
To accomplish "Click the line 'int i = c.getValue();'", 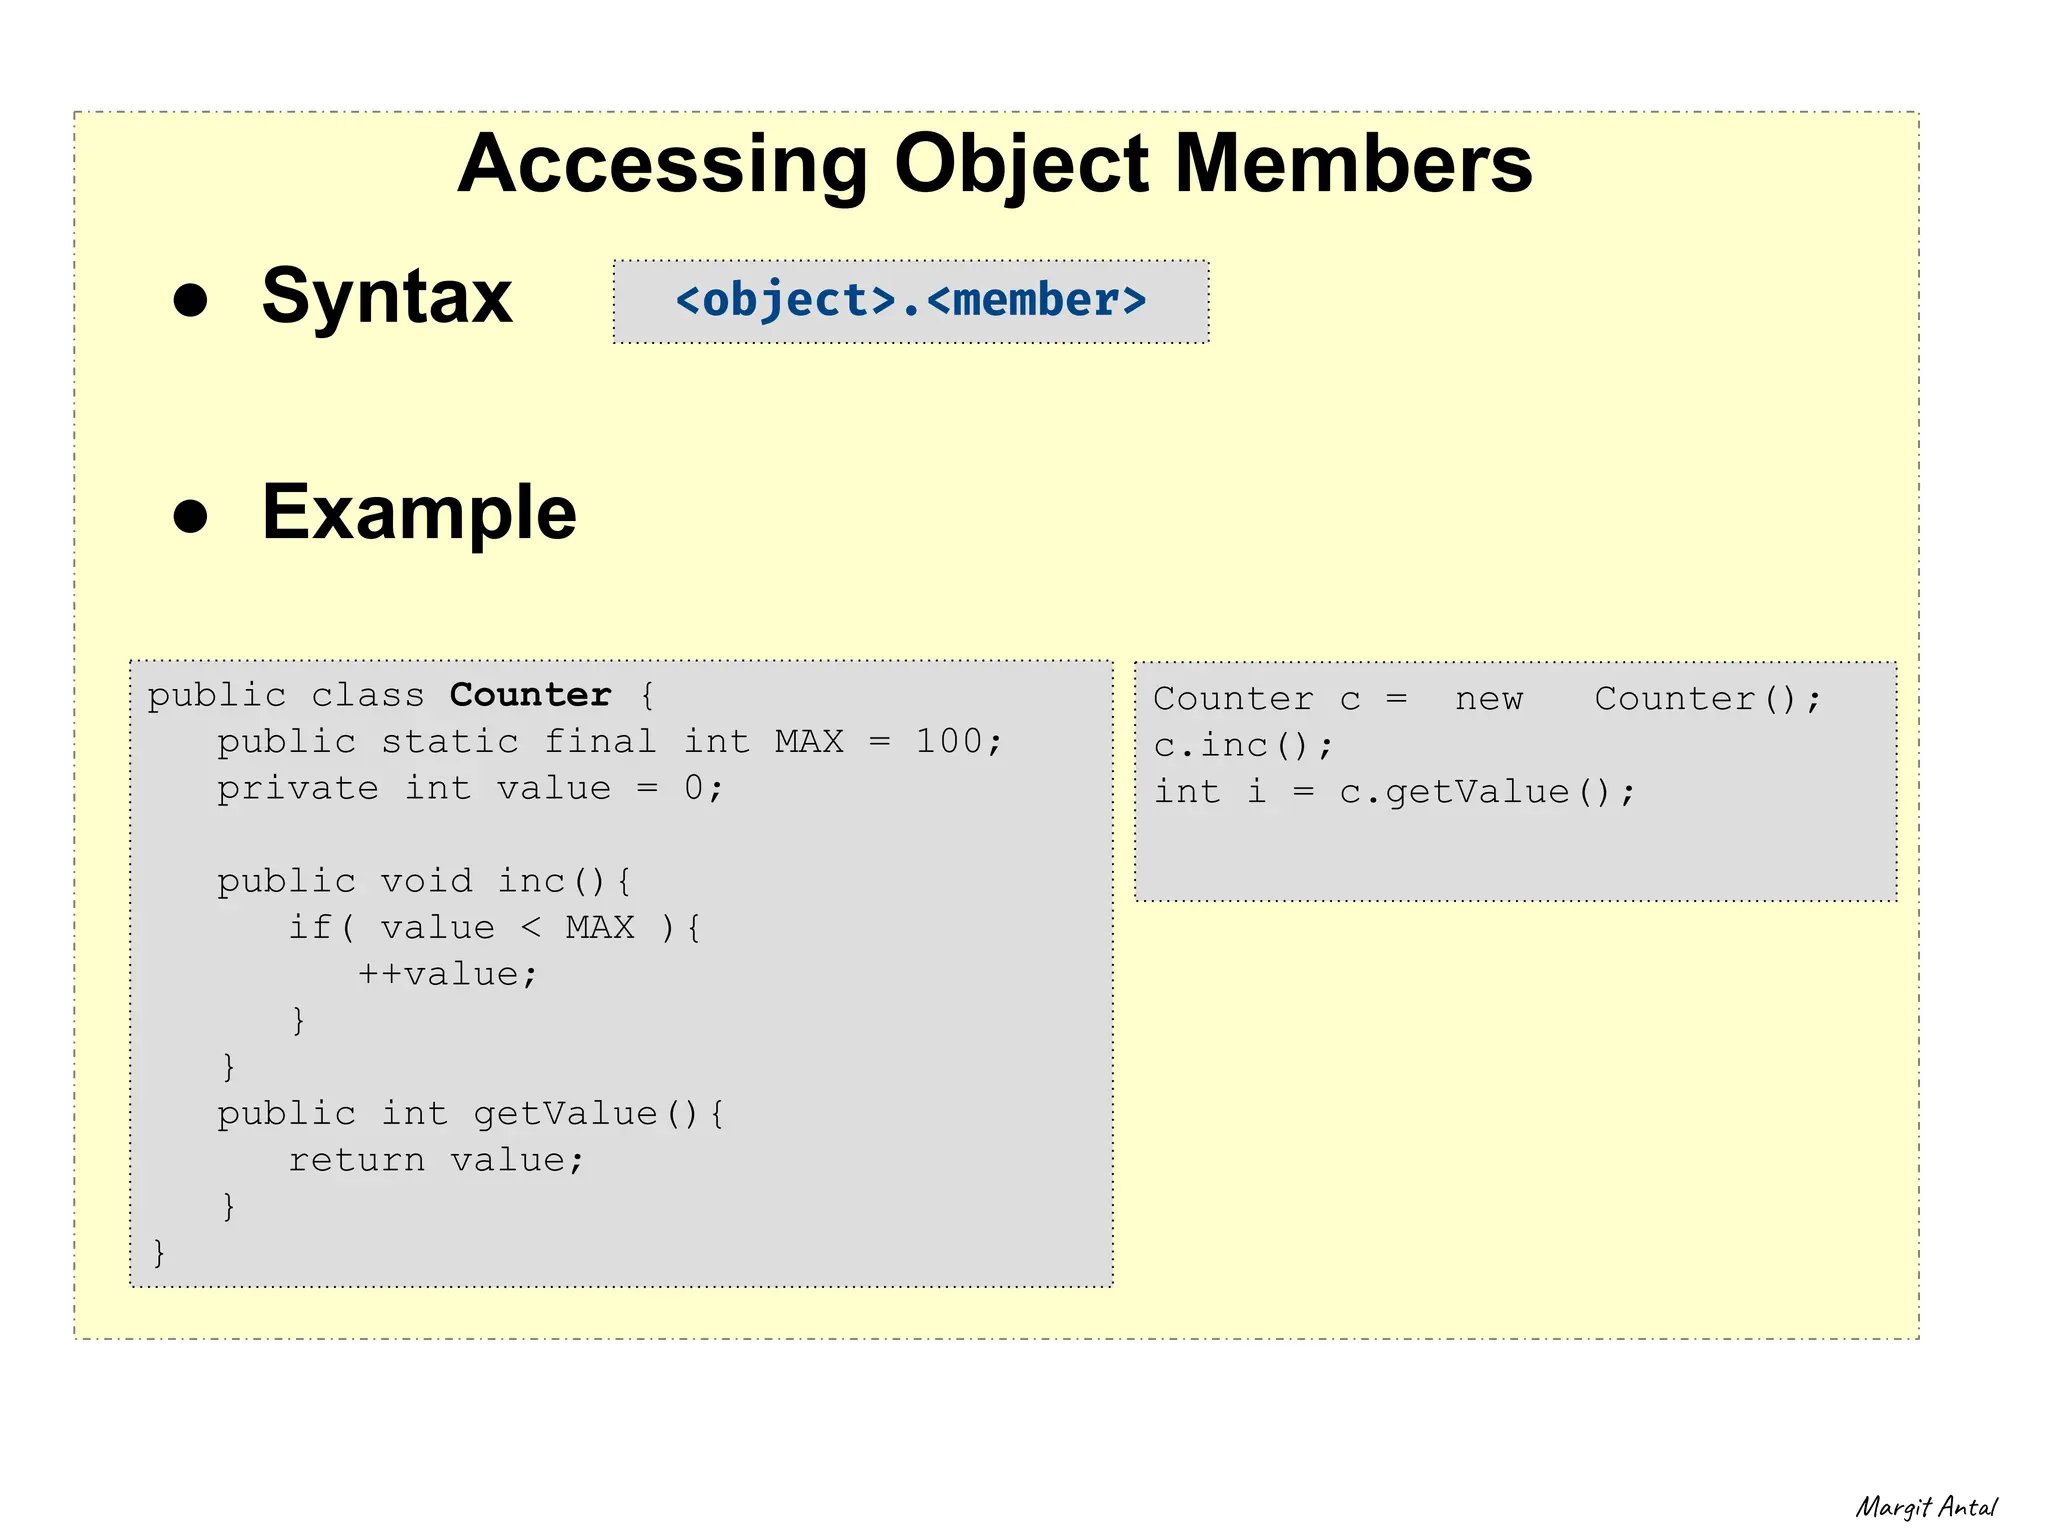I will (1395, 792).
